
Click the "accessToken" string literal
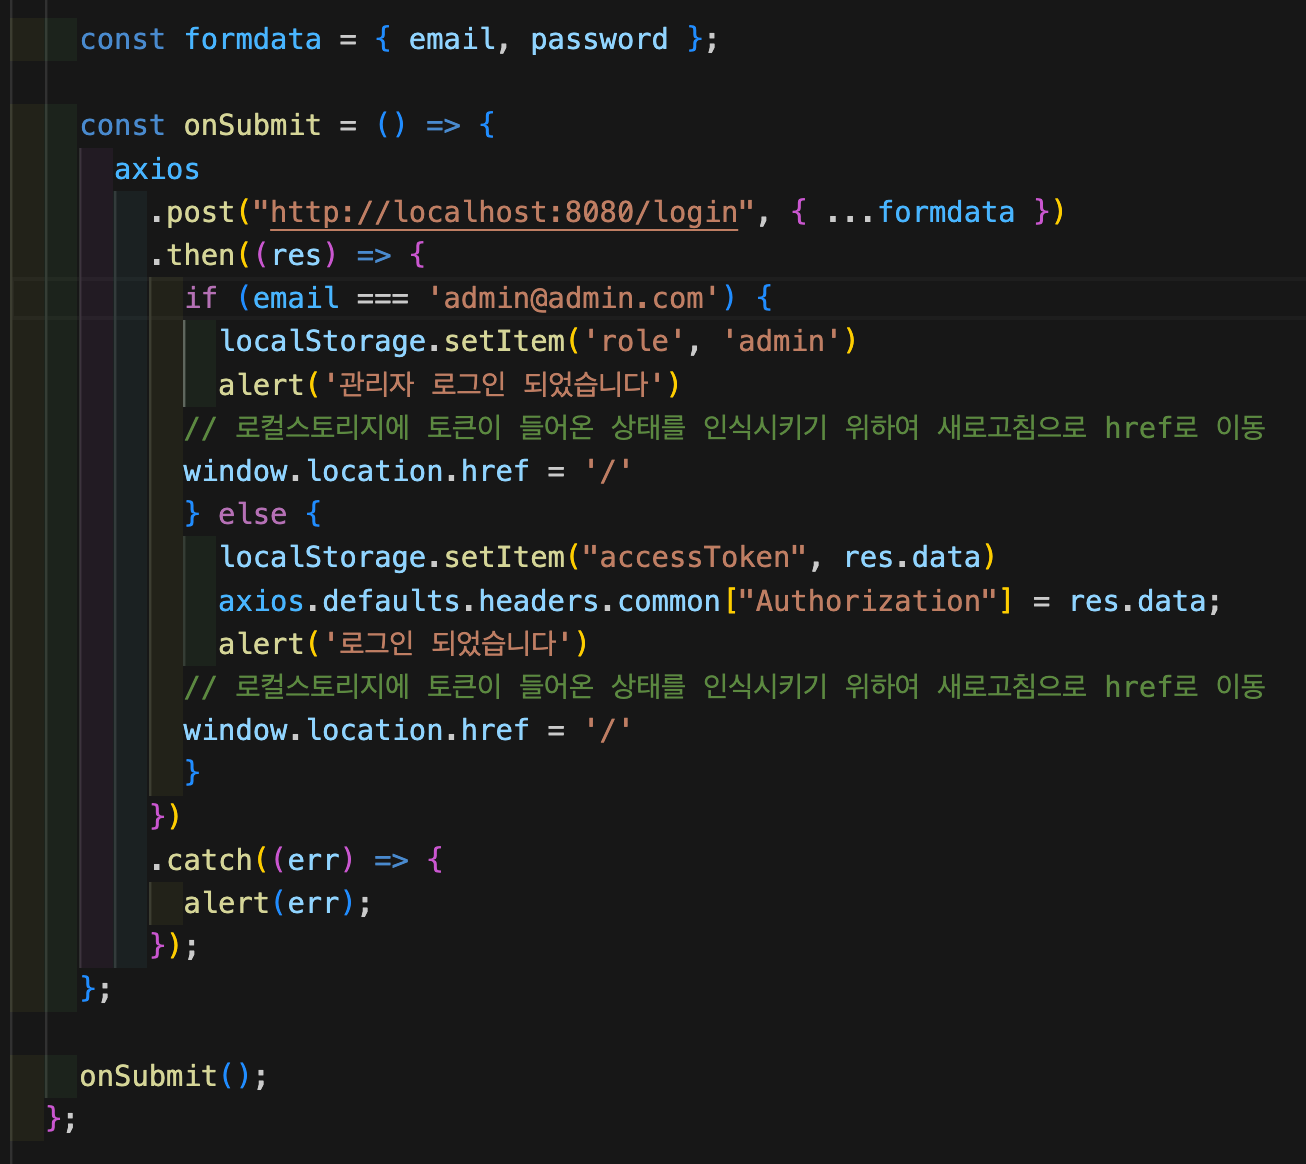click(x=695, y=557)
